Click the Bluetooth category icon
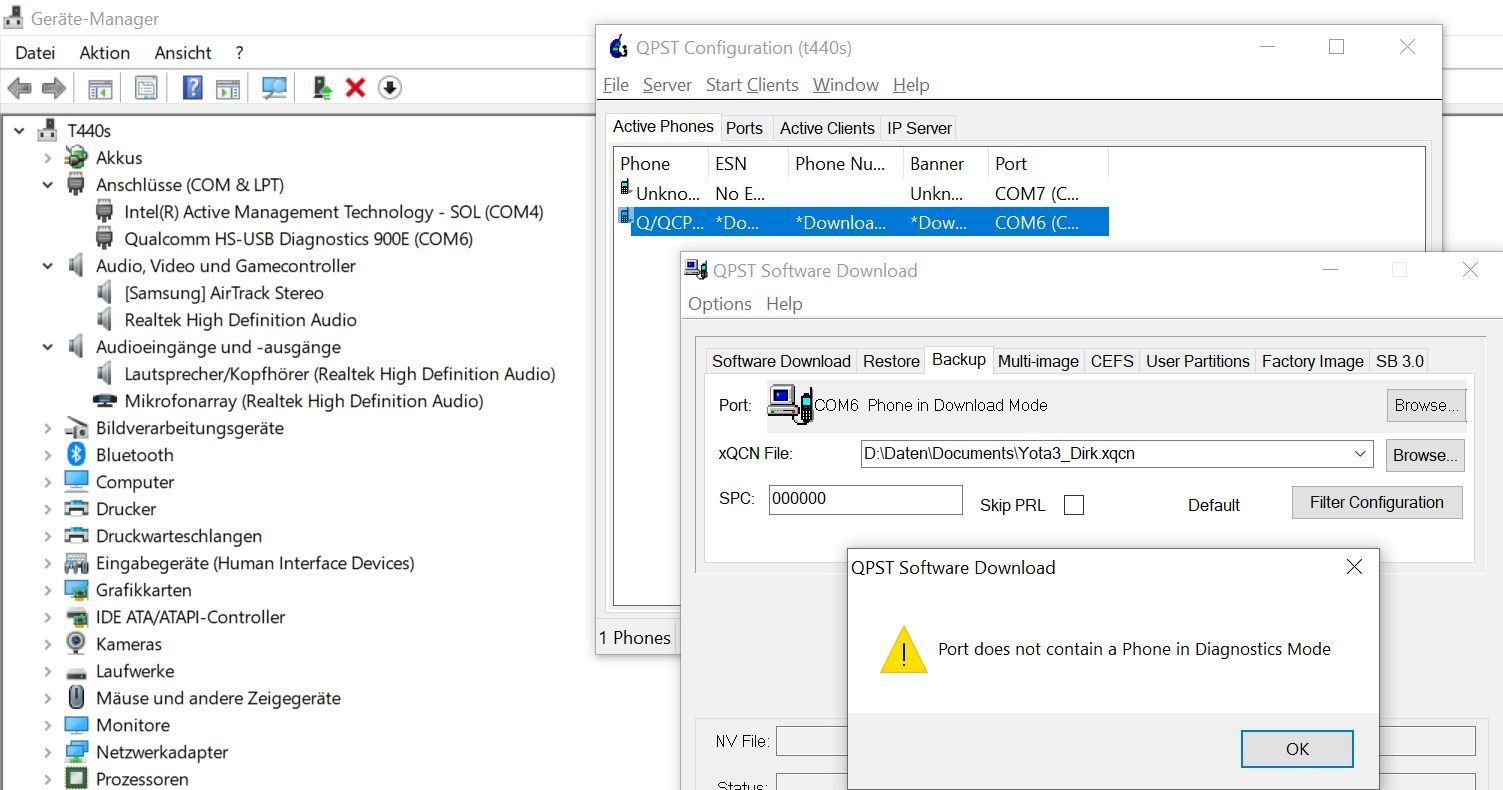 76,455
